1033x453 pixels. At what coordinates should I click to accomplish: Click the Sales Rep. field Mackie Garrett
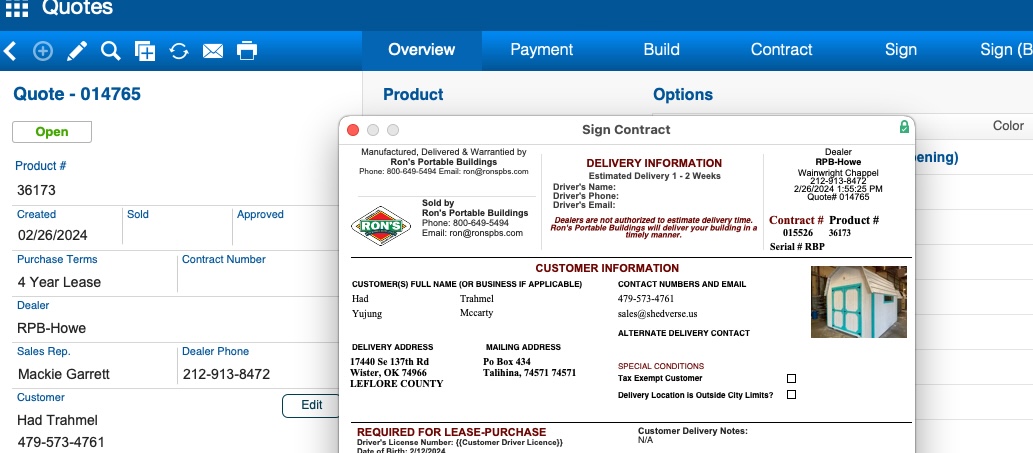pyautogui.click(x=64, y=374)
